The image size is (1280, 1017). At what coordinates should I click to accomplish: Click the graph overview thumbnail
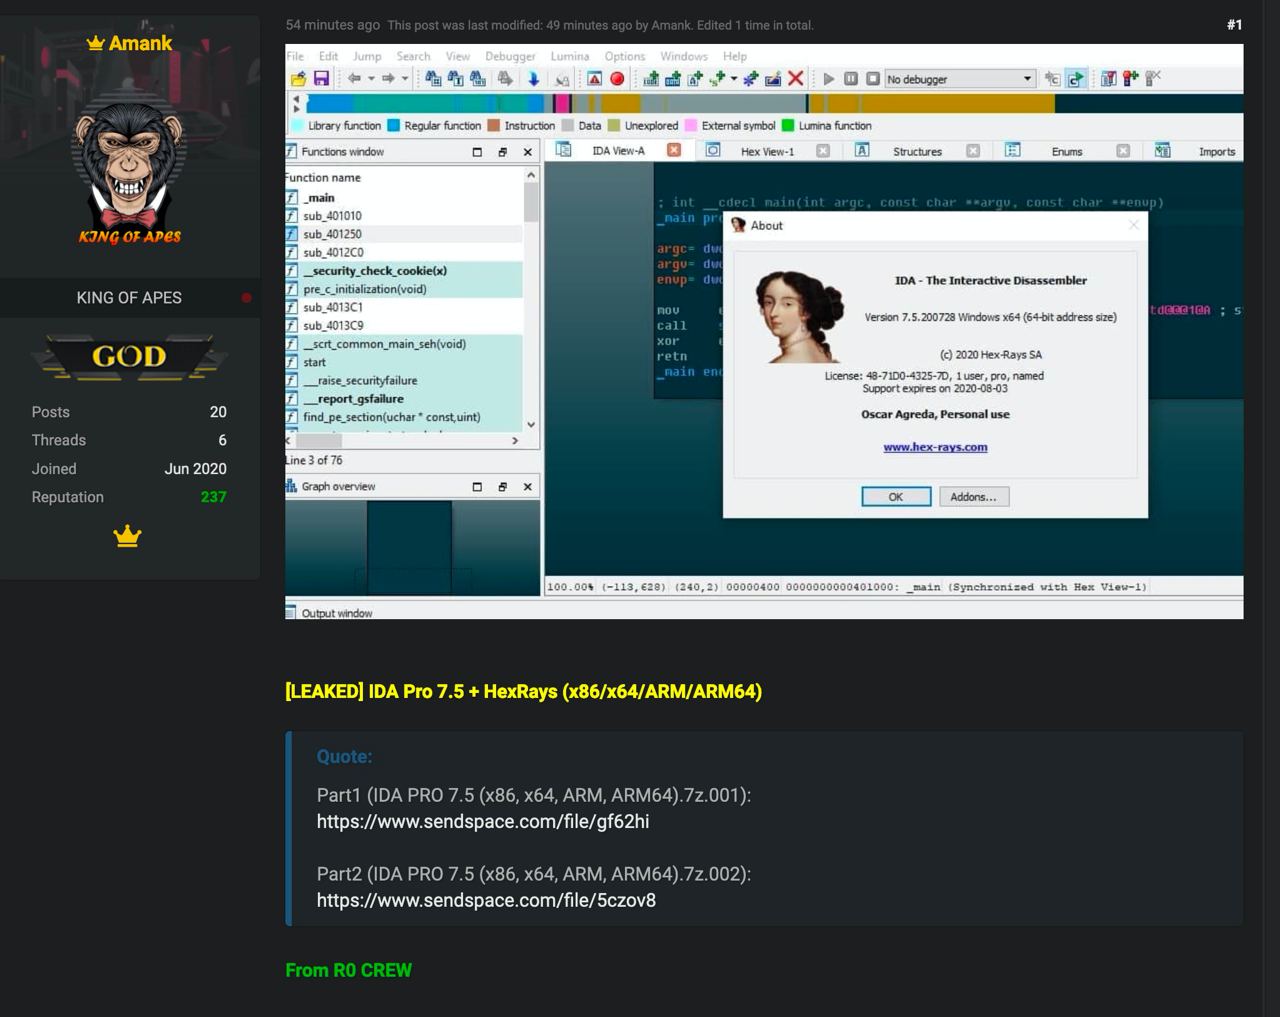point(413,548)
